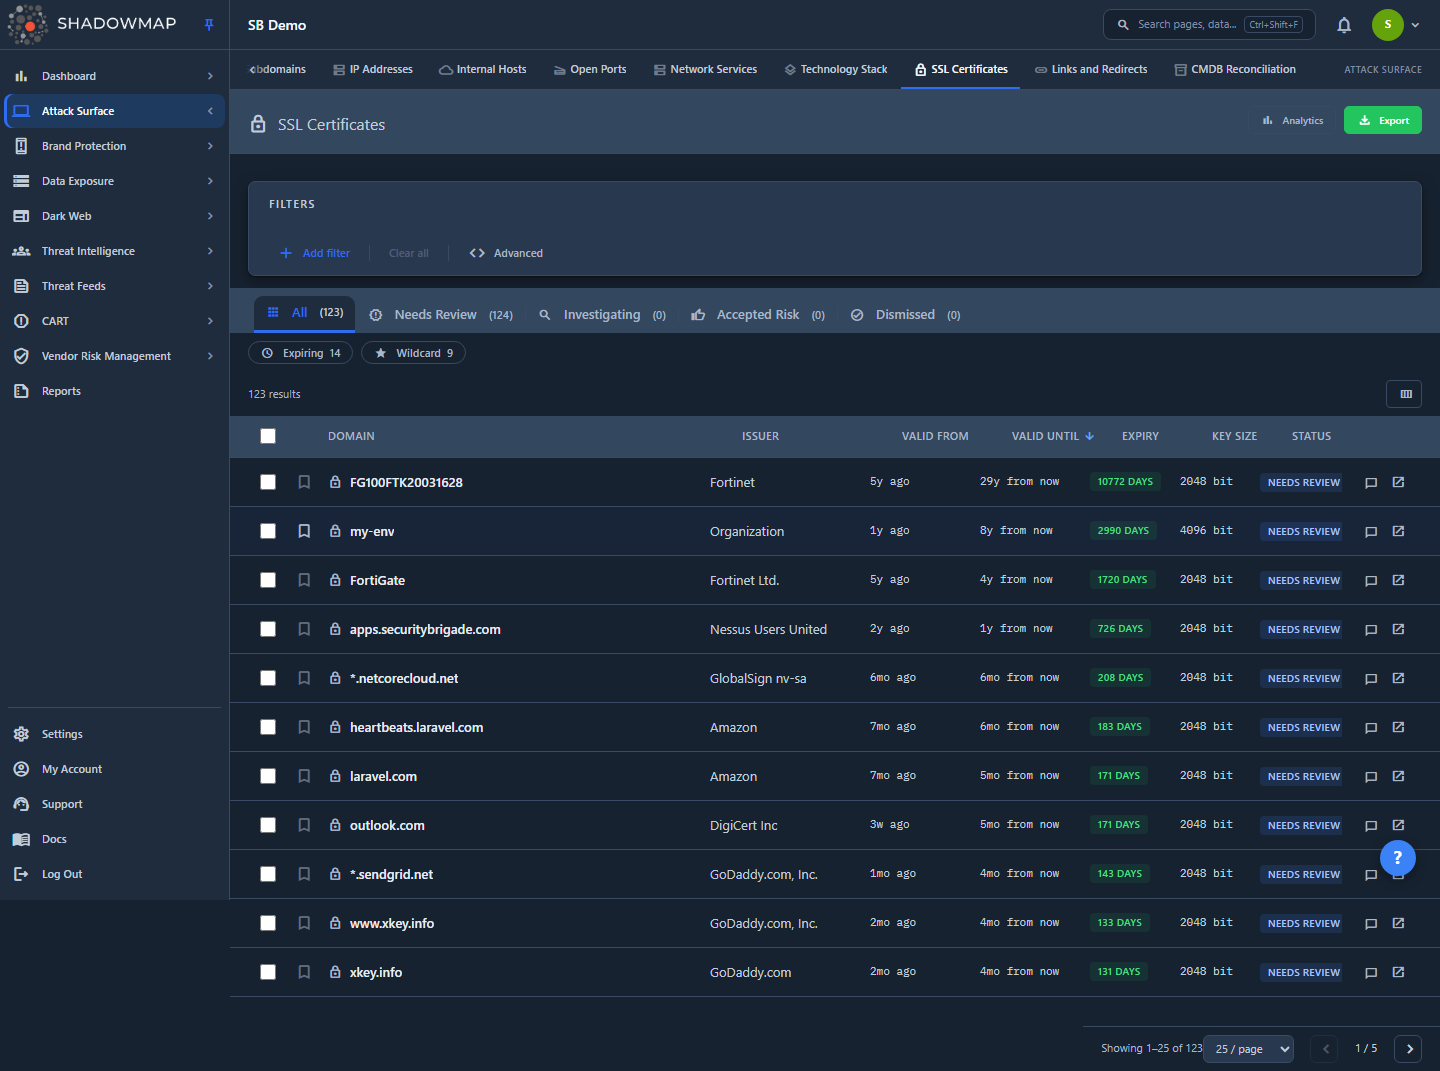
Task: Check the outlook.com row checkbox
Action: pyautogui.click(x=268, y=825)
